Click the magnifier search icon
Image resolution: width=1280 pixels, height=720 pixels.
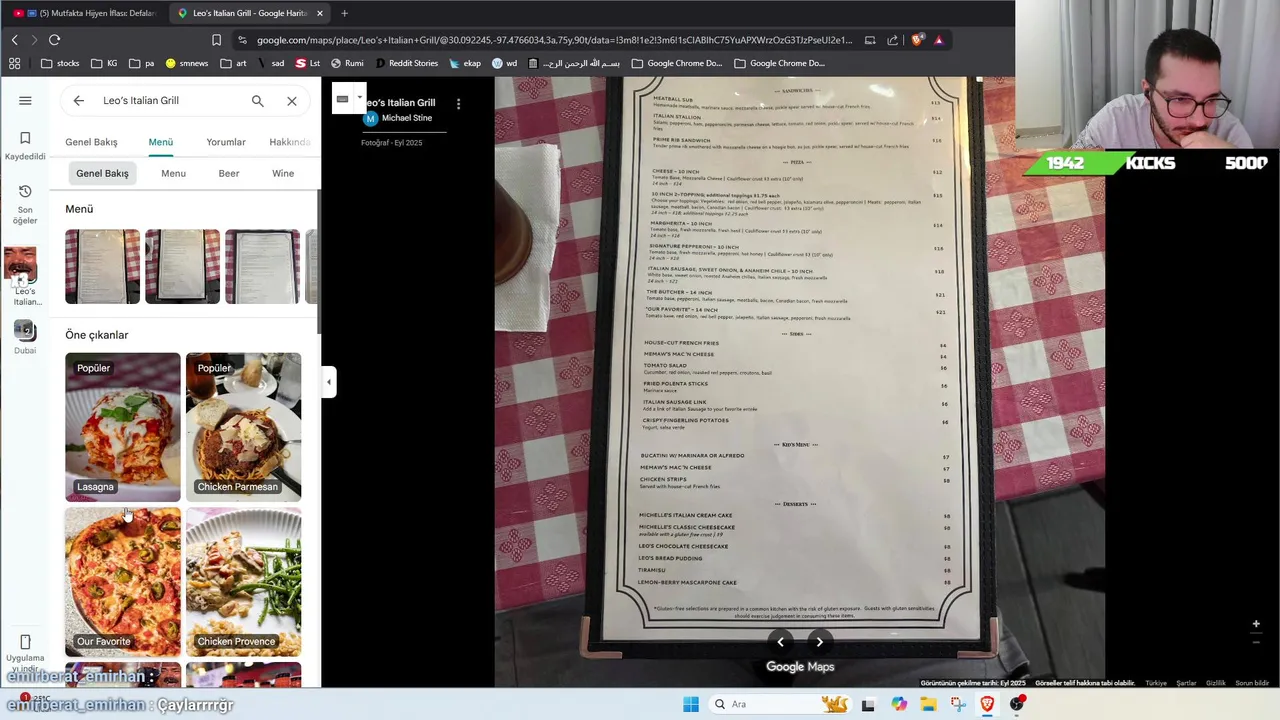click(257, 101)
